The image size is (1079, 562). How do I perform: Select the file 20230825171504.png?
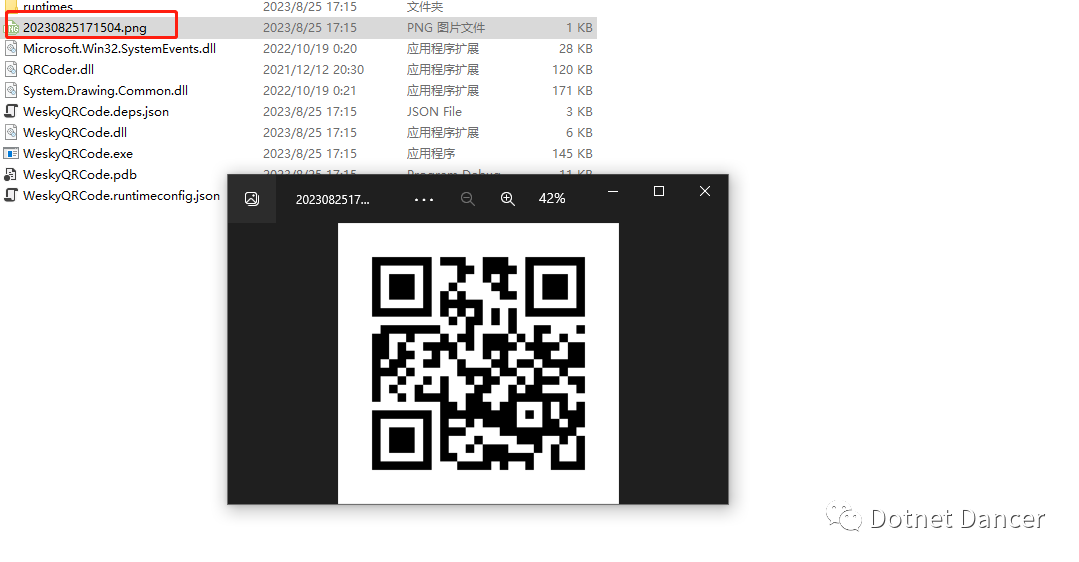click(x=85, y=28)
